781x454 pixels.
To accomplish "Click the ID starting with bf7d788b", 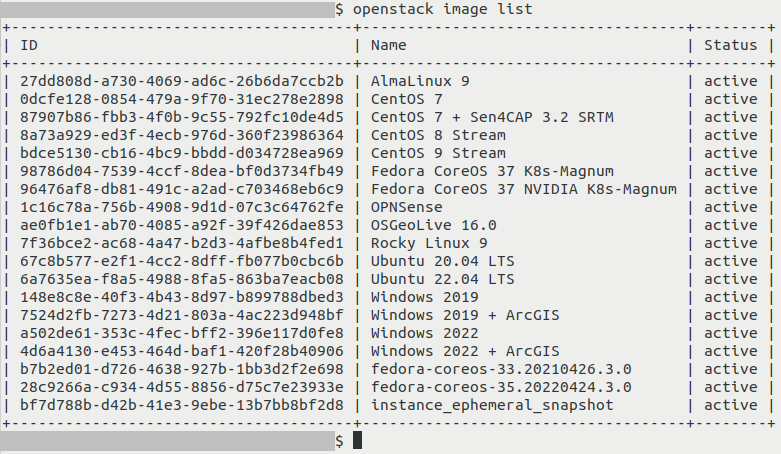I will click(x=181, y=405).
